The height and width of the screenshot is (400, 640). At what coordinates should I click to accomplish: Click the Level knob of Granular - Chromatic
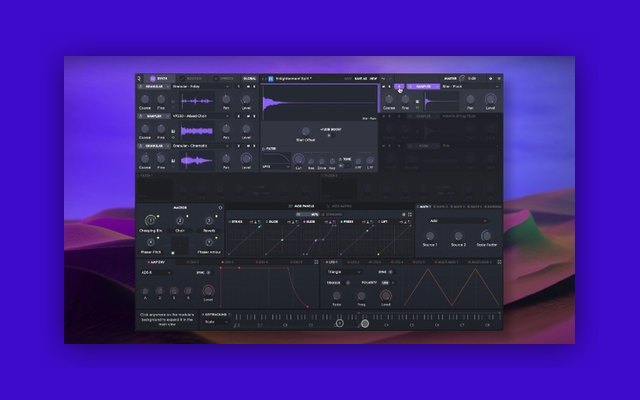coord(246,158)
